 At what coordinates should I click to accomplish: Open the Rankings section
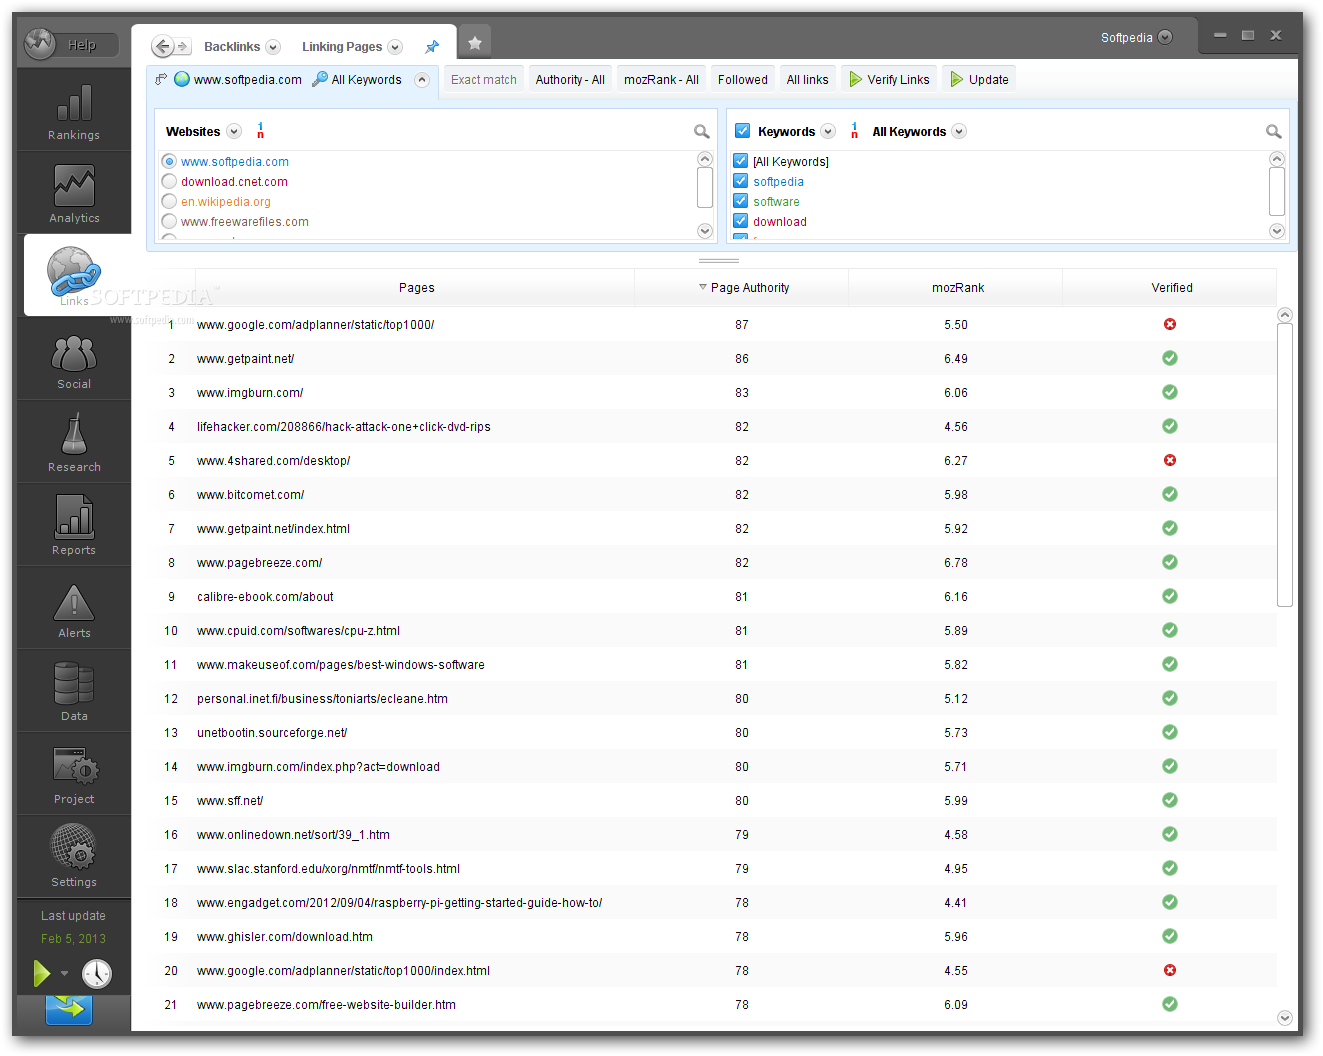[74, 112]
